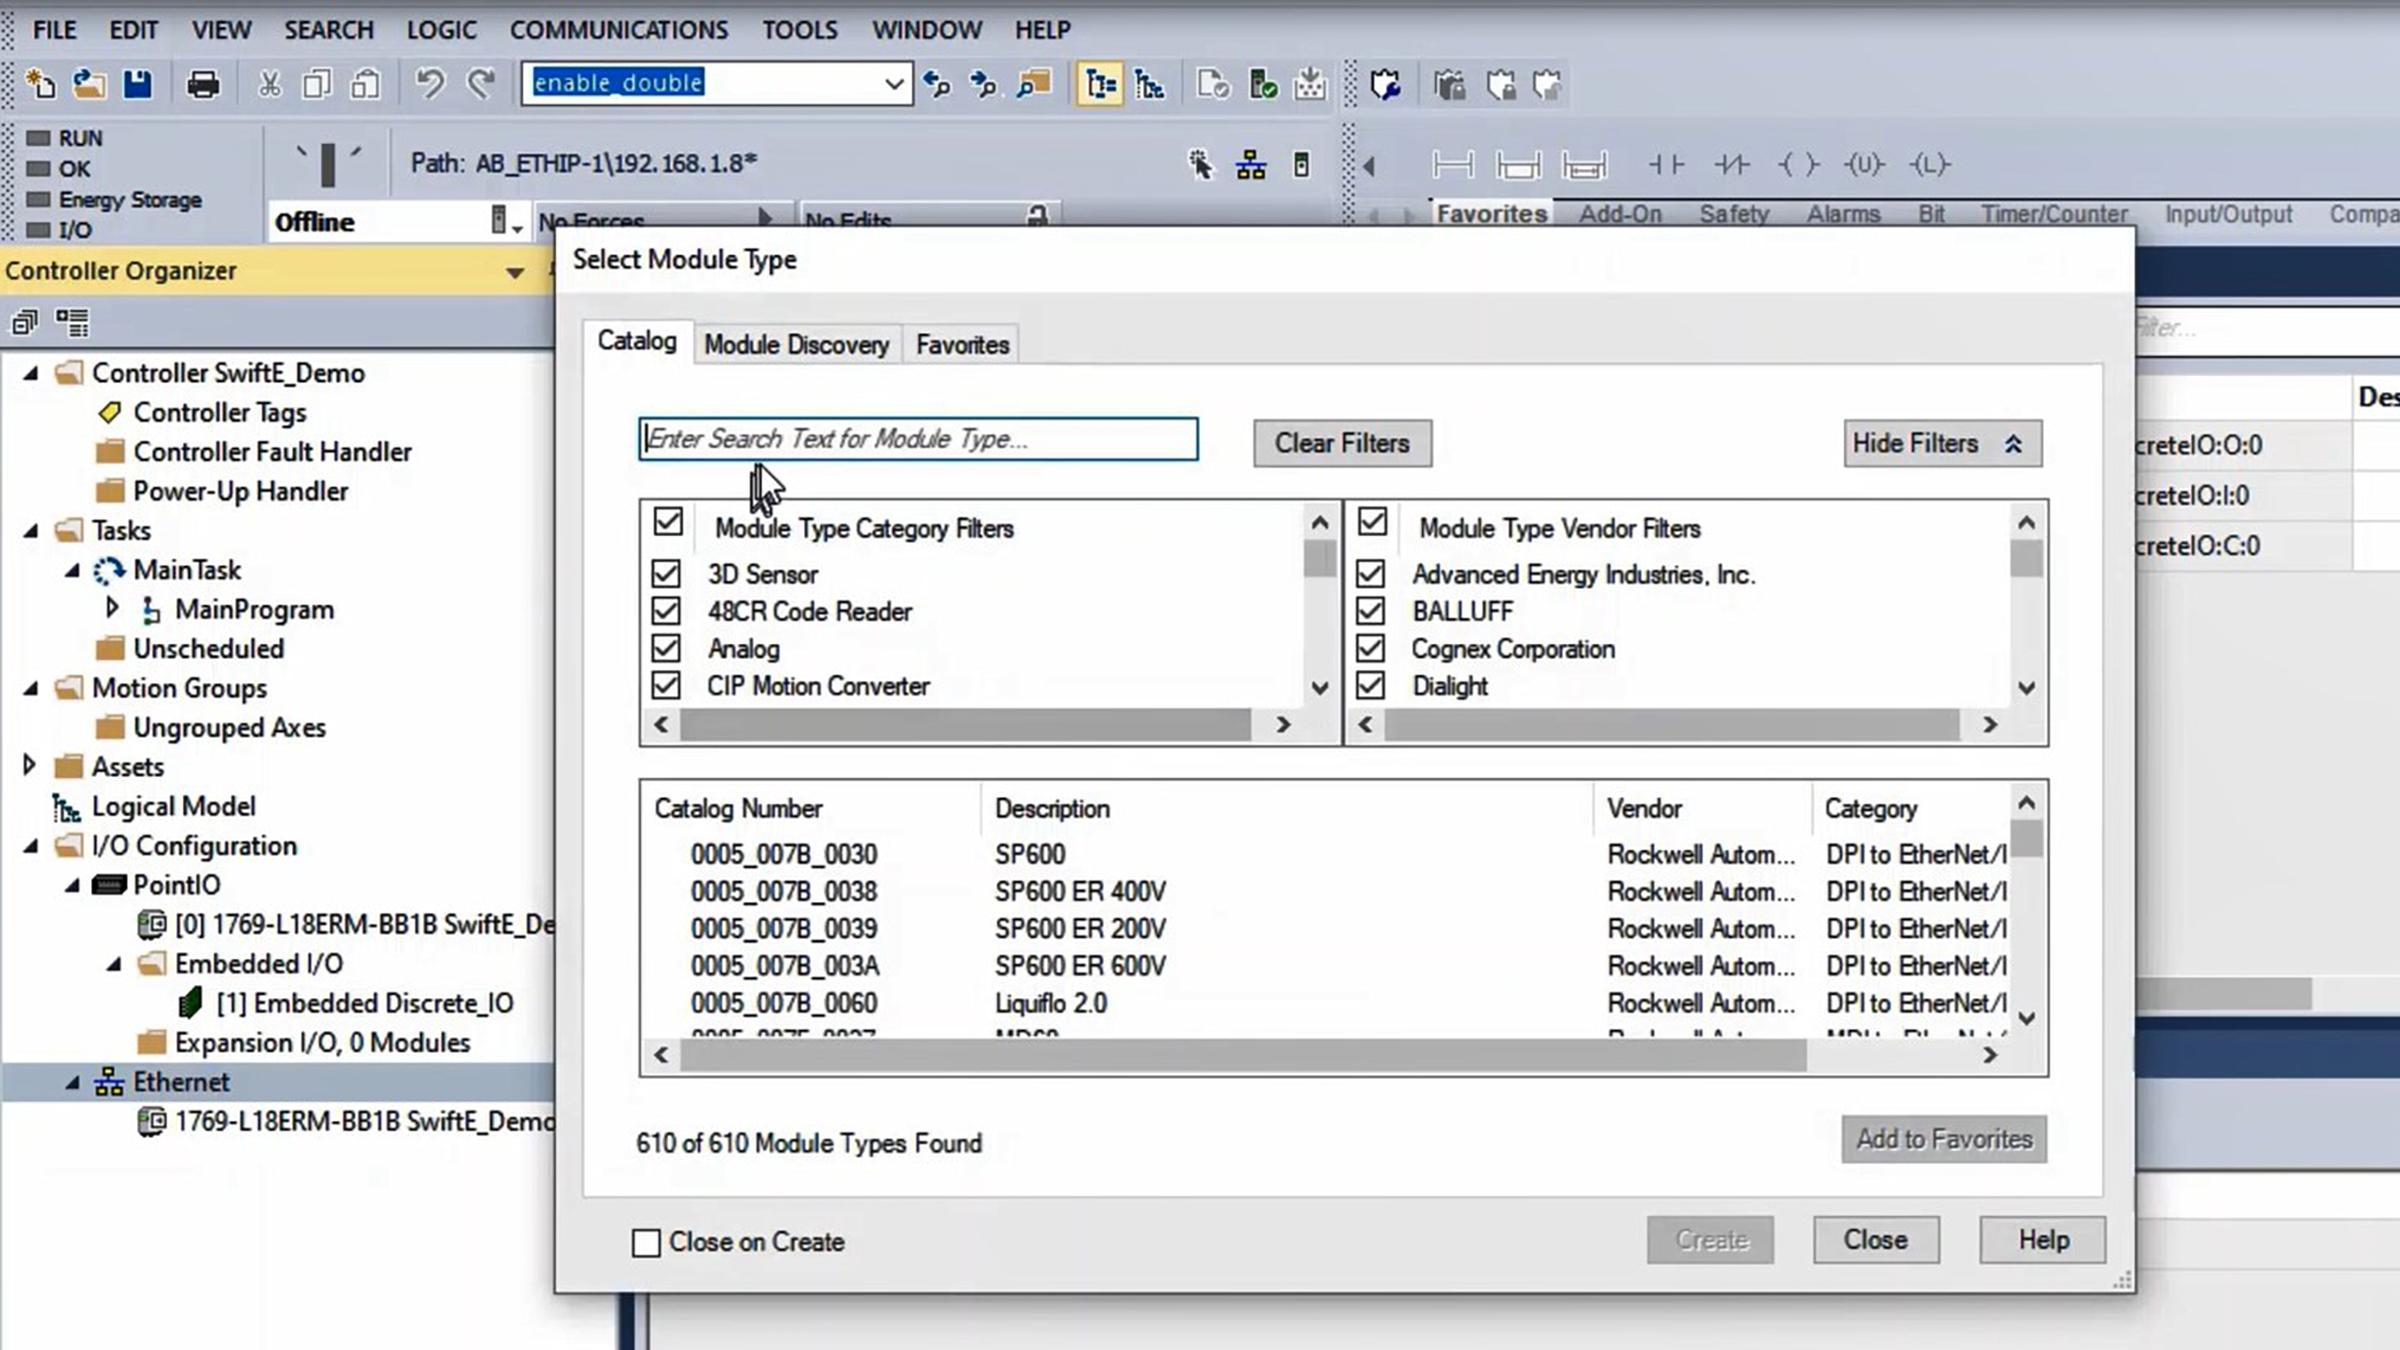The height and width of the screenshot is (1350, 2400).
Task: Open the enable_double search dropdown
Action: click(x=894, y=84)
